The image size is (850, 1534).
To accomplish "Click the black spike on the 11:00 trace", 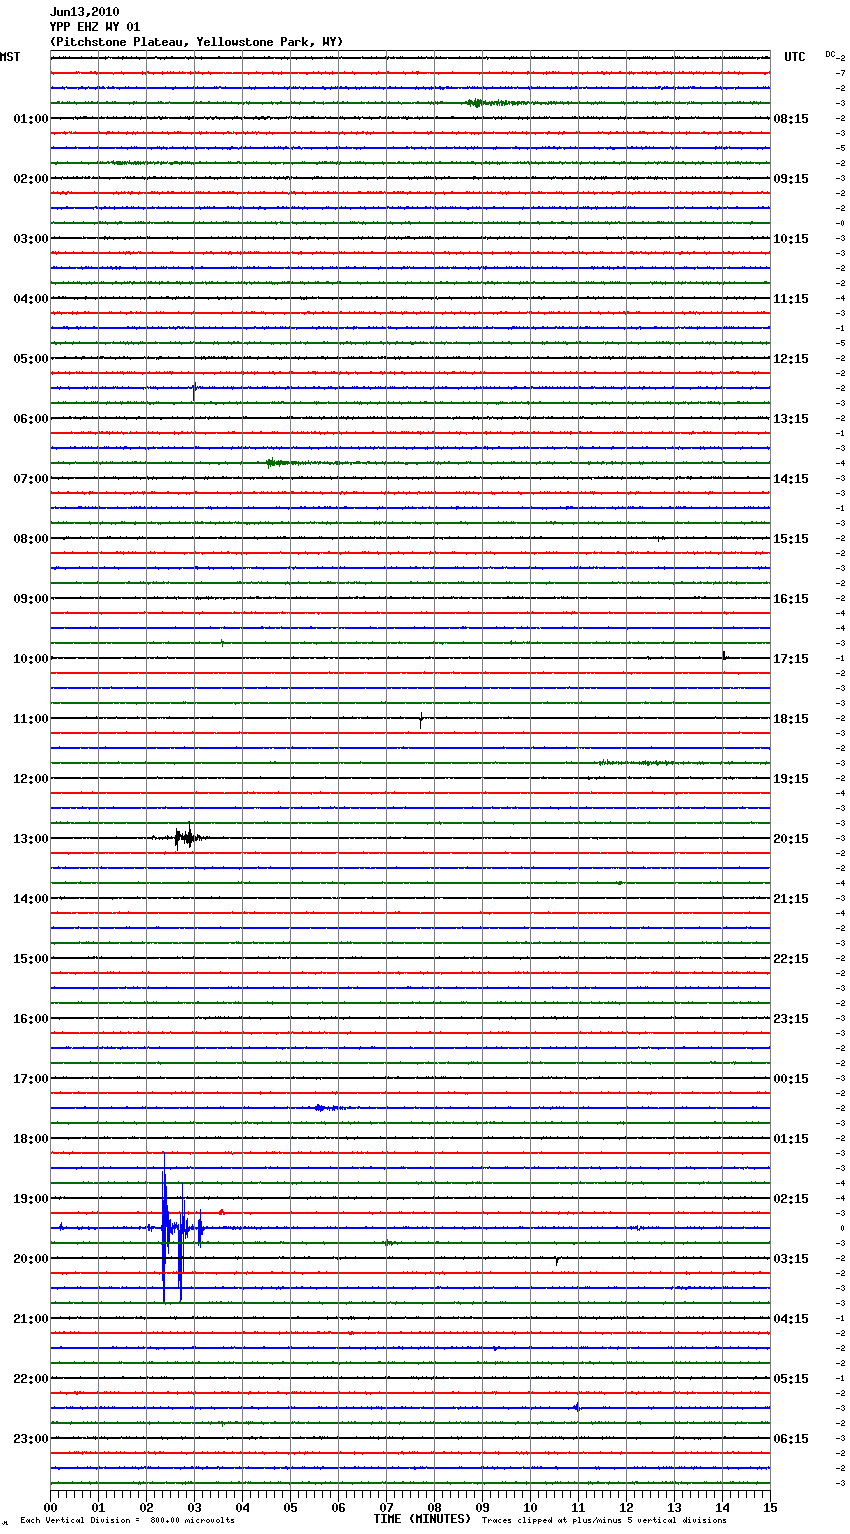I will [x=421, y=719].
